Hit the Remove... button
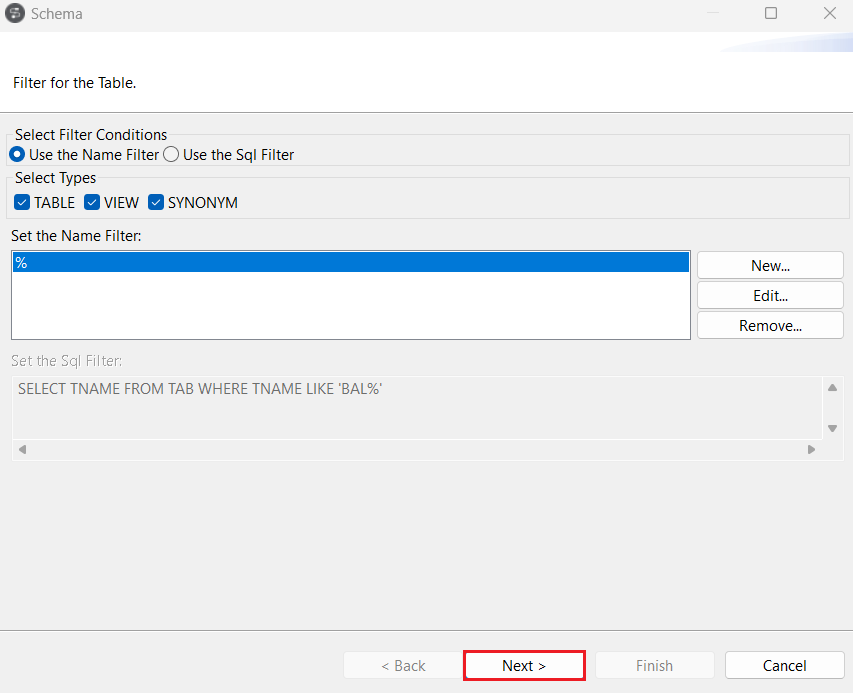This screenshot has width=853, height=693. point(770,326)
